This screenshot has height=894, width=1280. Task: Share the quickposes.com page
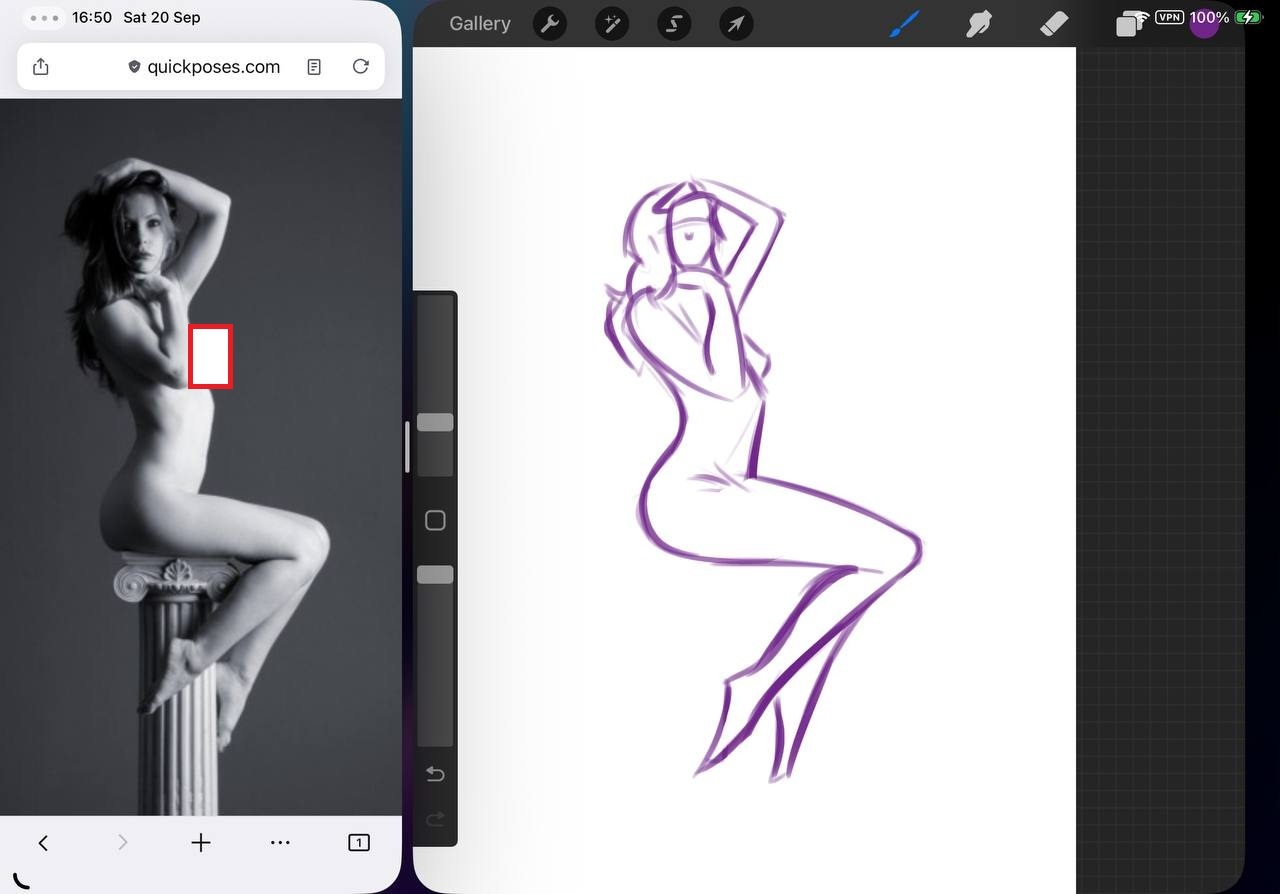[41, 67]
